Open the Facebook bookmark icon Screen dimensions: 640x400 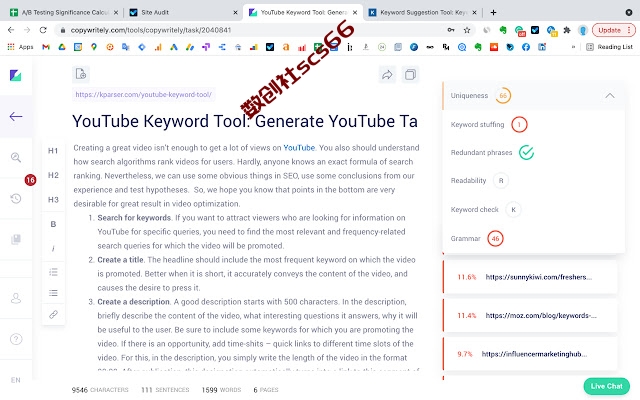(x=526, y=47)
